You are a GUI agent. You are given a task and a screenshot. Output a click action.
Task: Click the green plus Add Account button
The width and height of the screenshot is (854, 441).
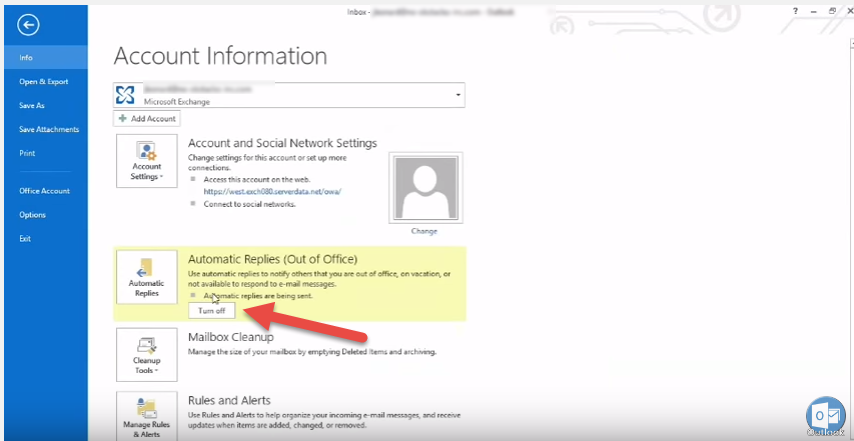(147, 118)
